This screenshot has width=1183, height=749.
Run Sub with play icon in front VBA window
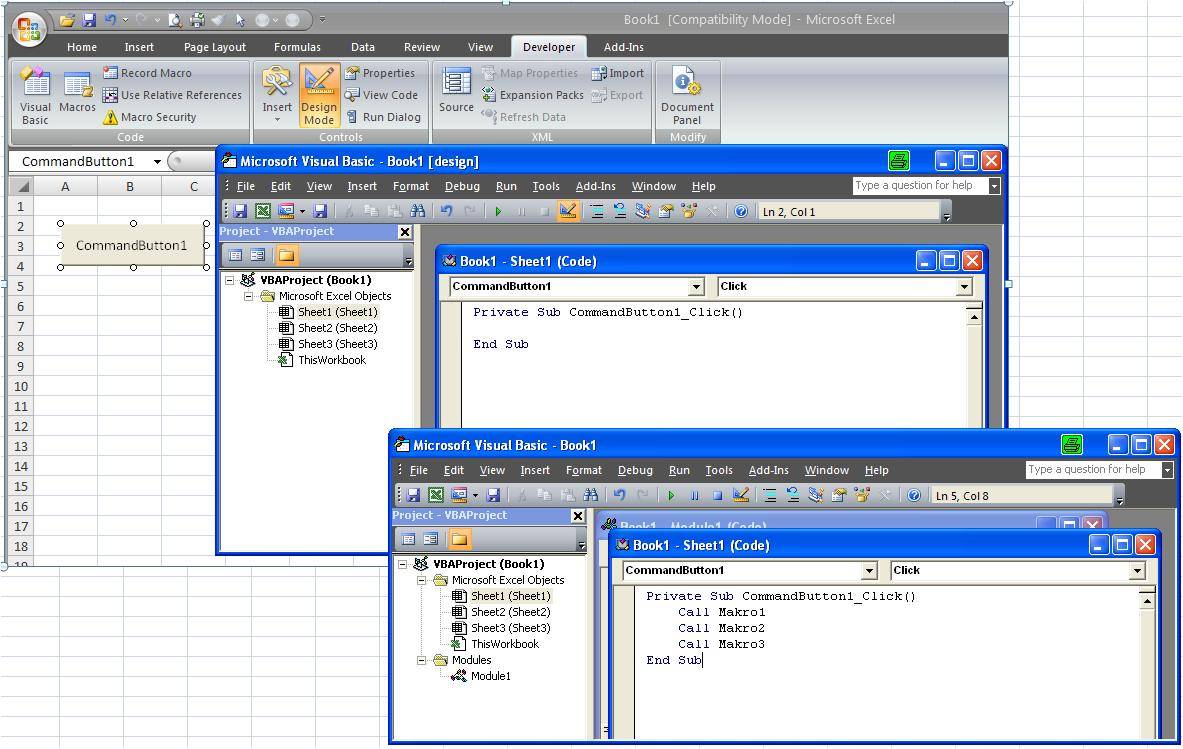click(x=671, y=496)
